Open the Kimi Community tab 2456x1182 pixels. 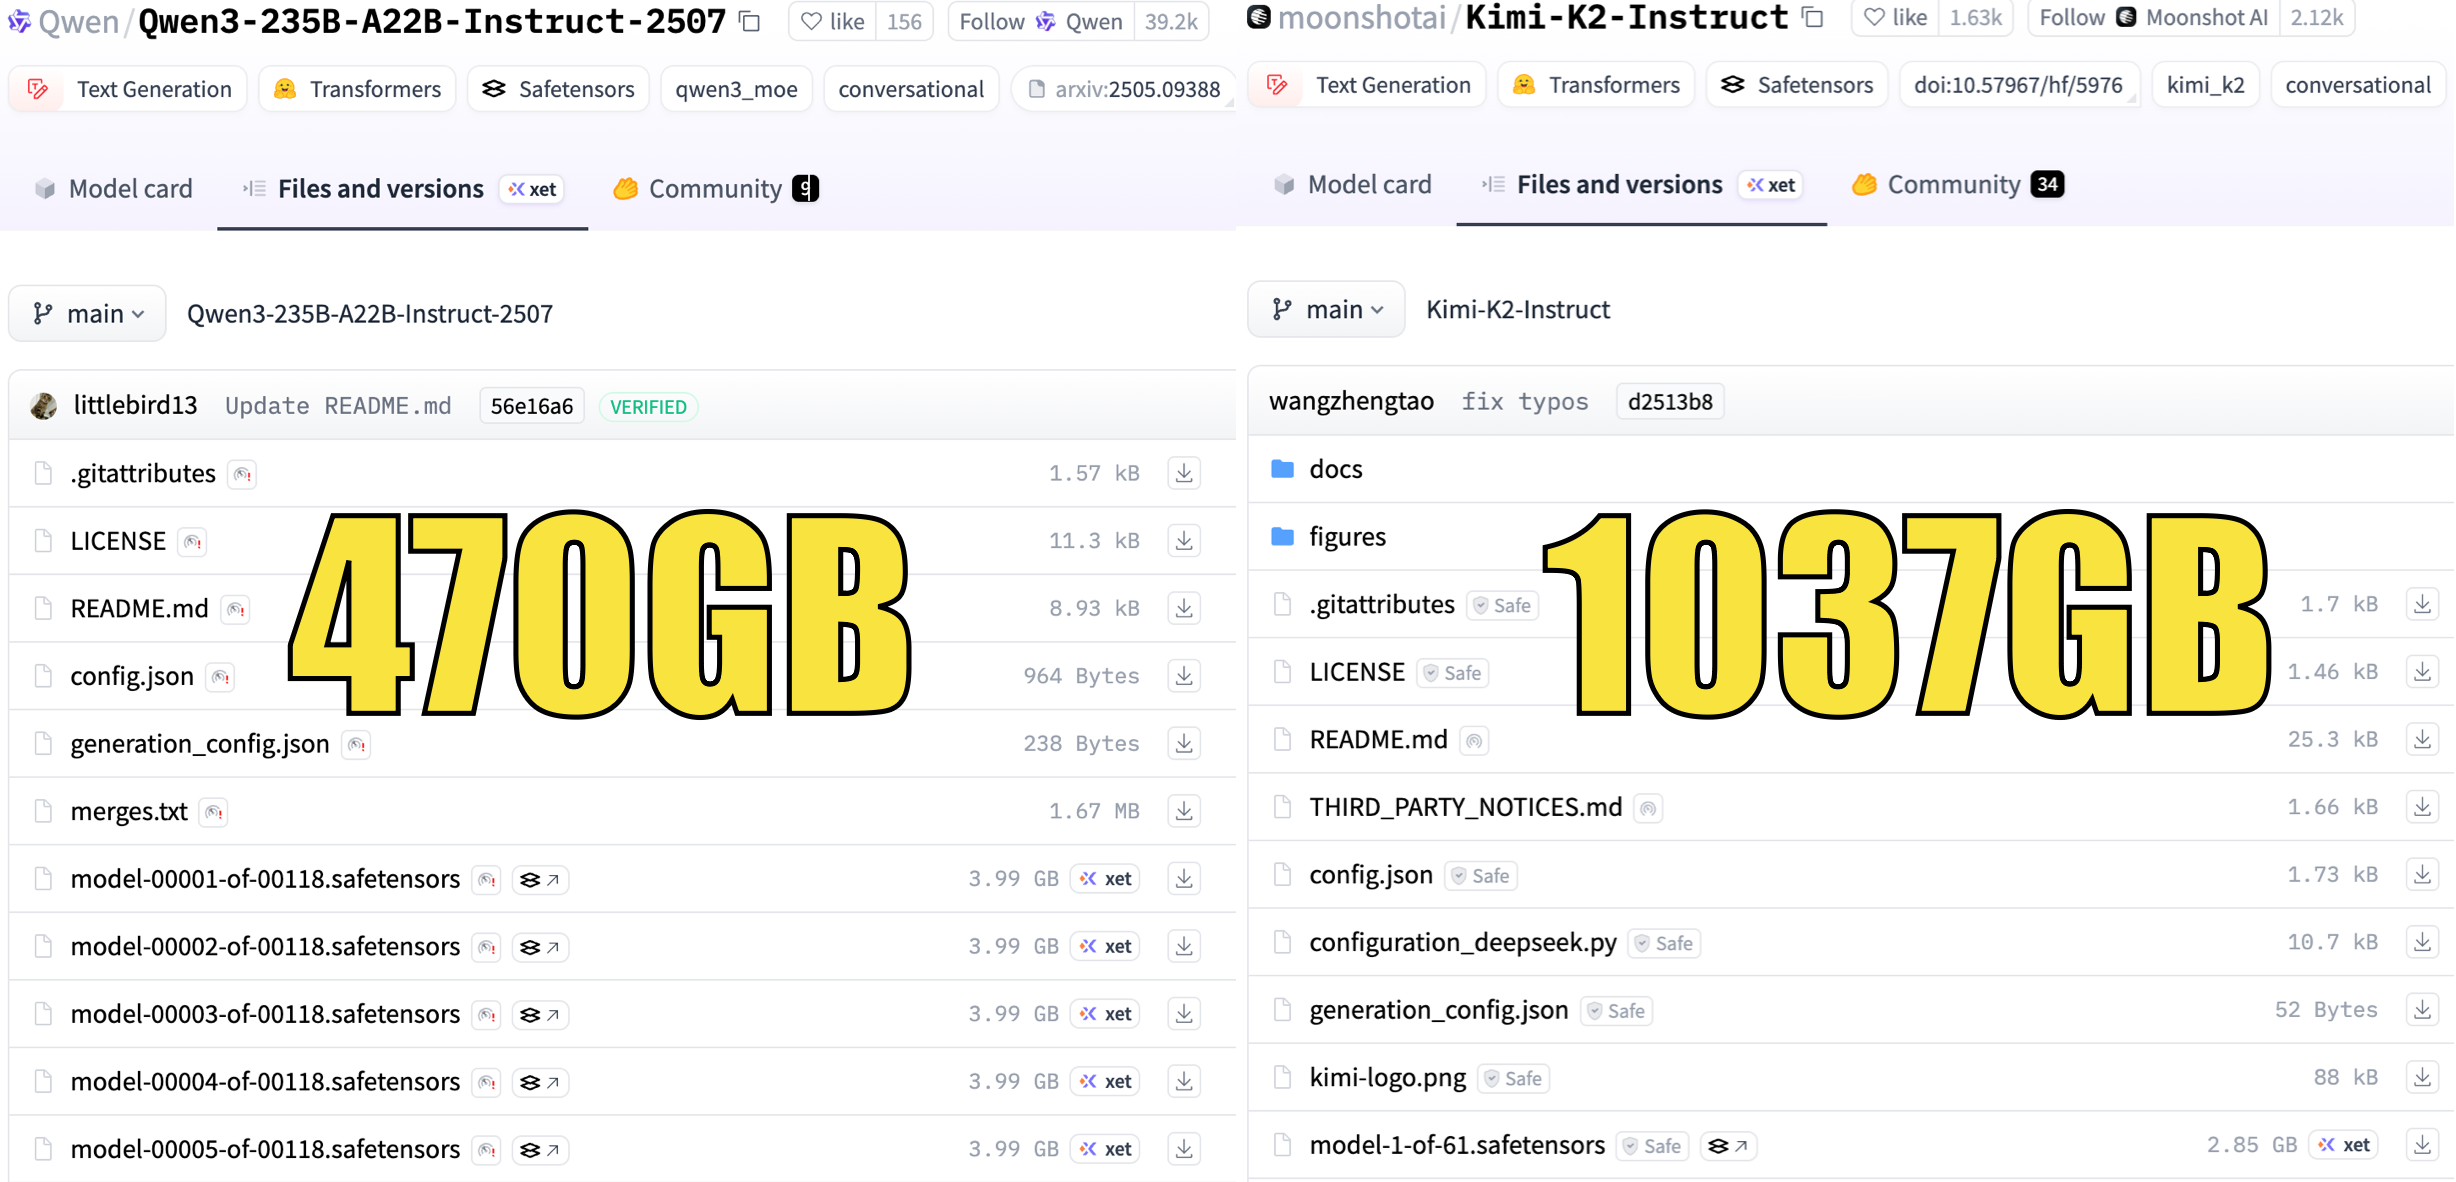click(x=1954, y=185)
